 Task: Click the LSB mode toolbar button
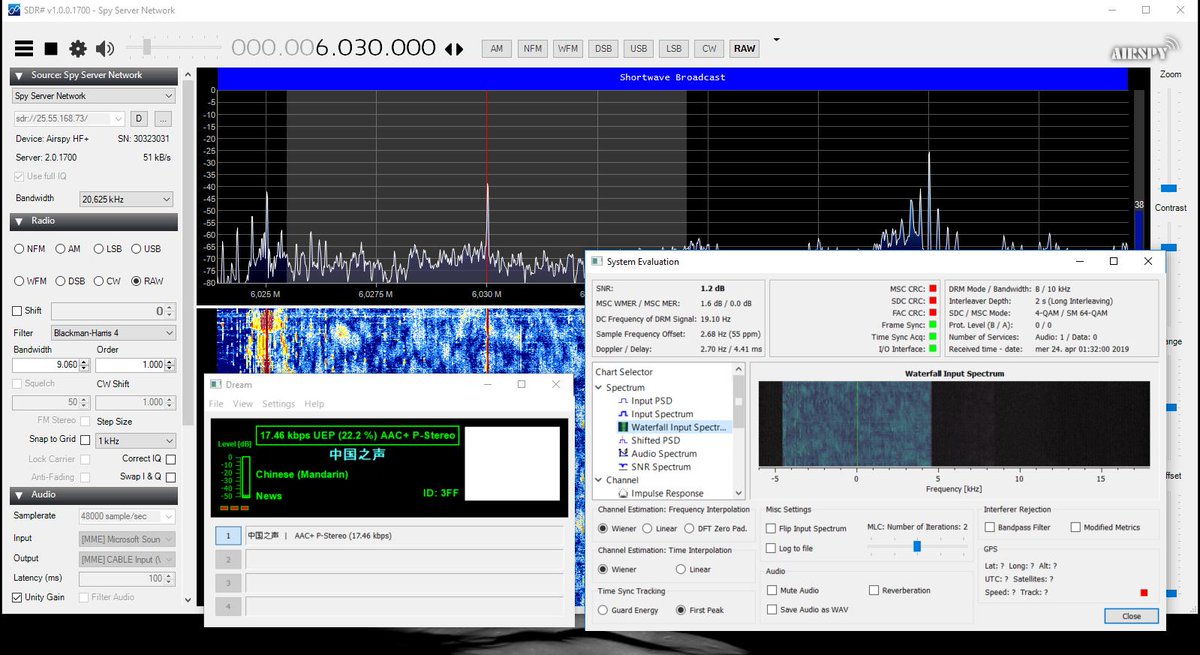[x=674, y=48]
